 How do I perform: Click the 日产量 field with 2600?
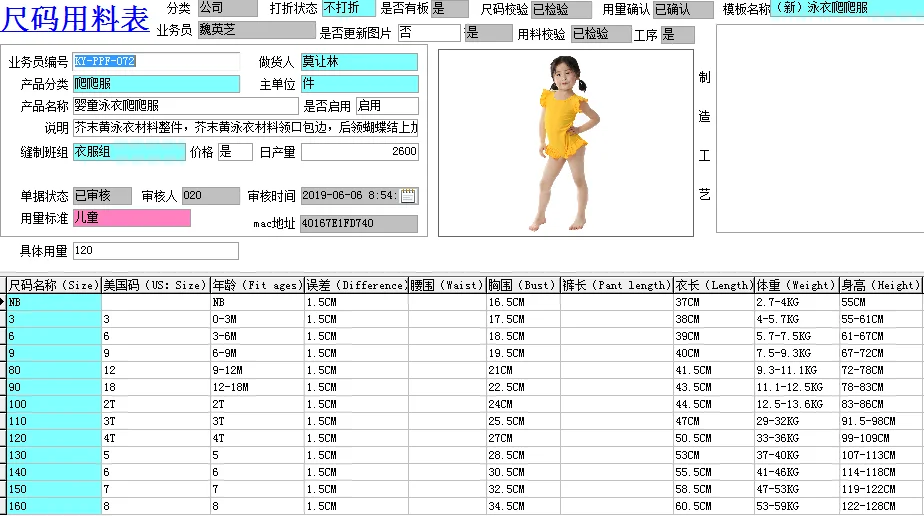click(359, 152)
